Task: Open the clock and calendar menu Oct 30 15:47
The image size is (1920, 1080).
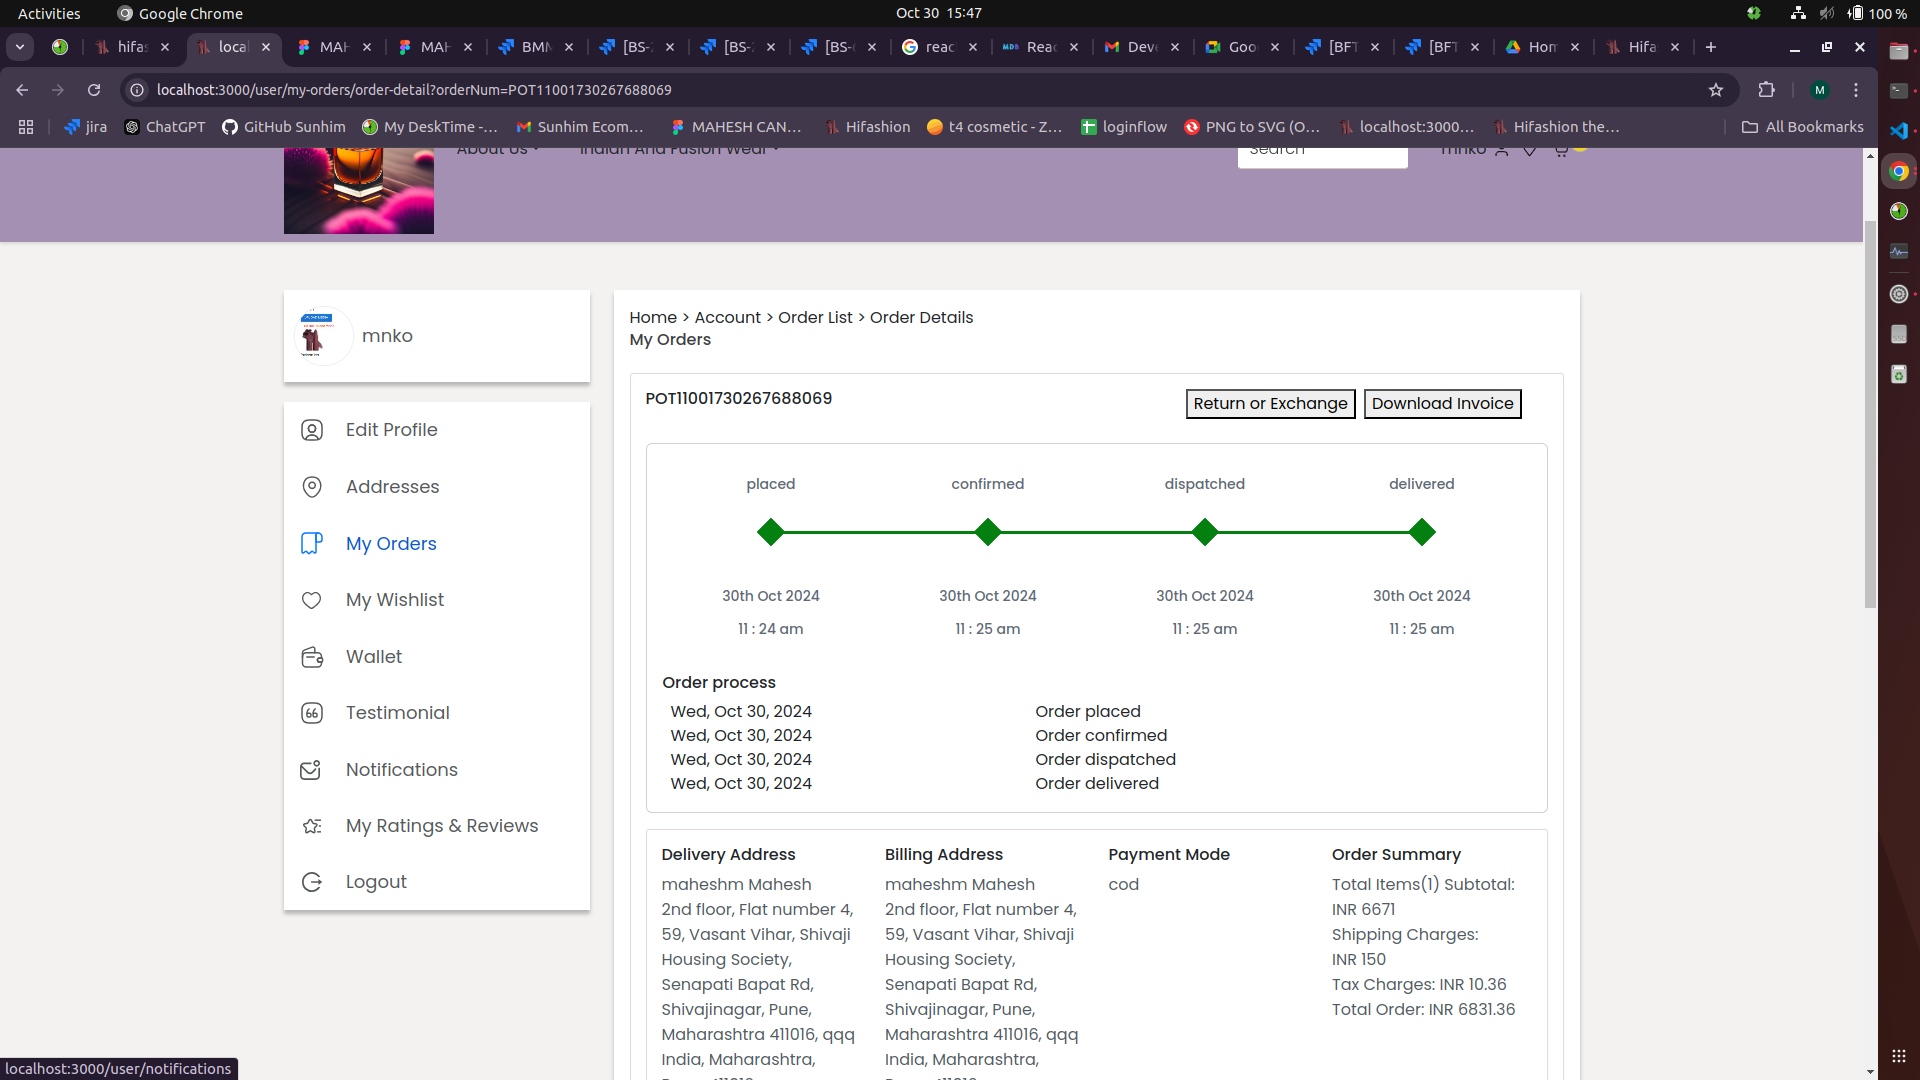Action: click(939, 13)
